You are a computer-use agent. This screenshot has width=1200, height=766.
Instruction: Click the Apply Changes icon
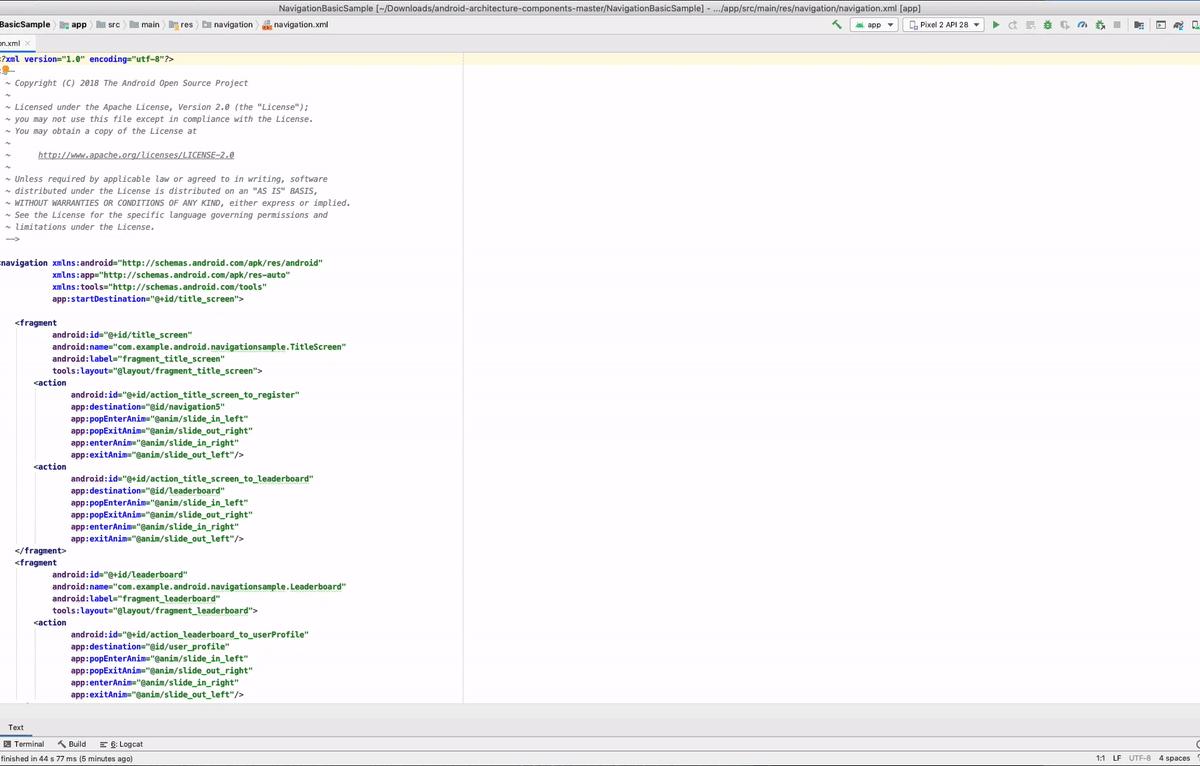coord(1013,24)
